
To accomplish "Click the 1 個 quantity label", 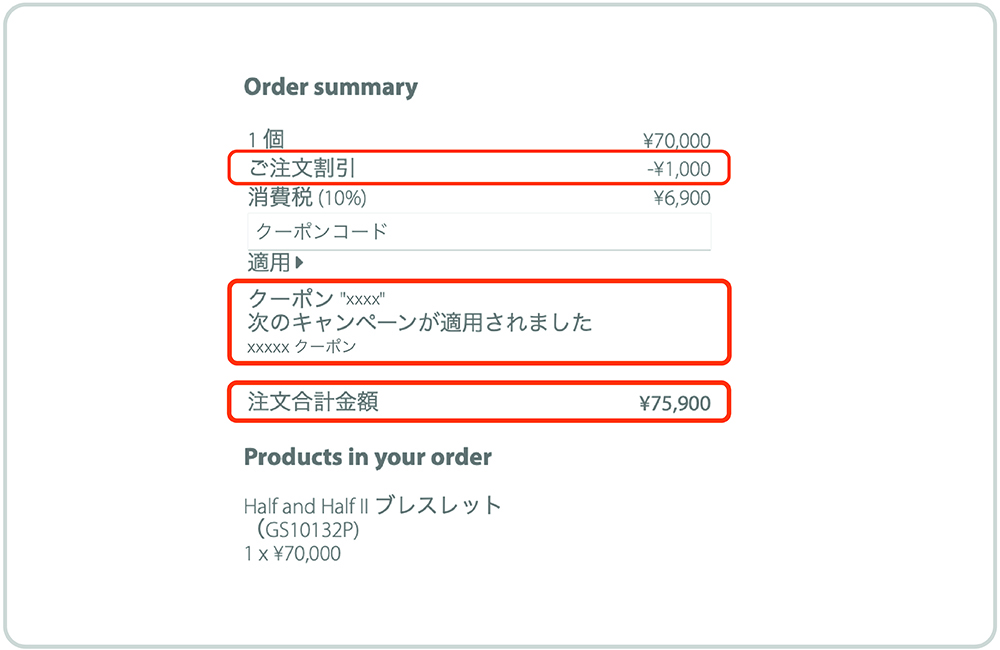I will pos(266,141).
